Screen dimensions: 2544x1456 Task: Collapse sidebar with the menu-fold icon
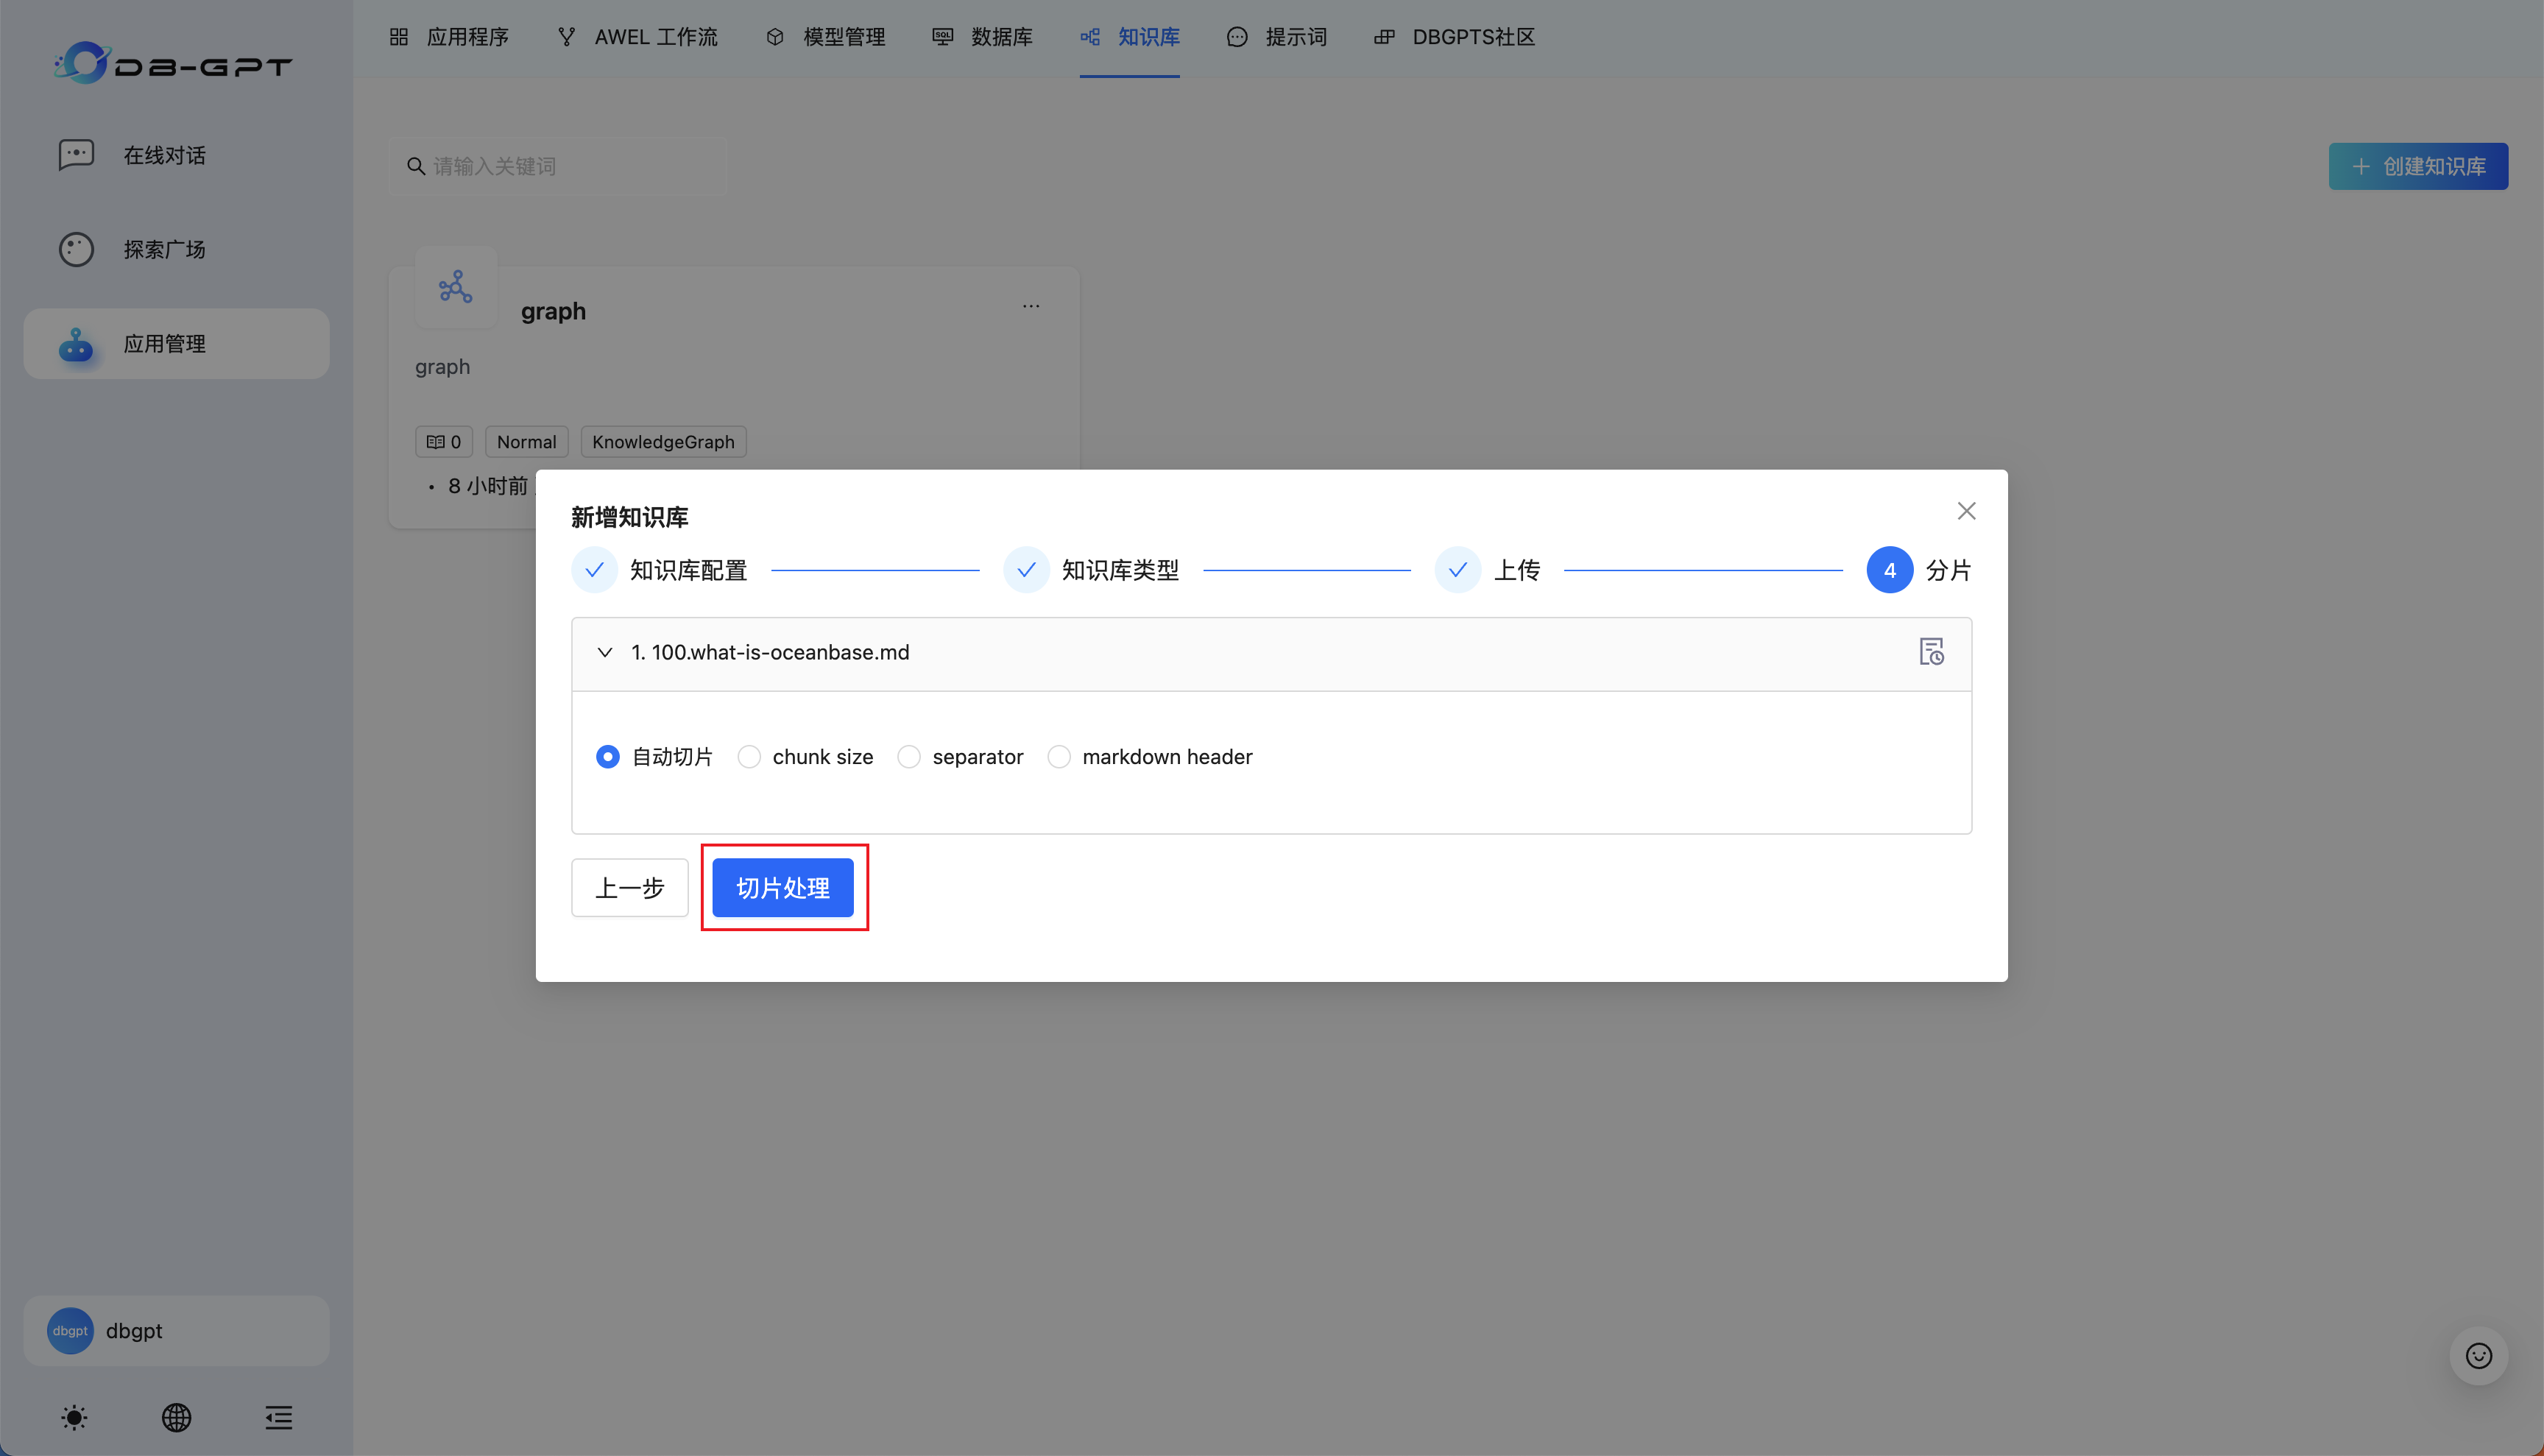(x=278, y=1417)
